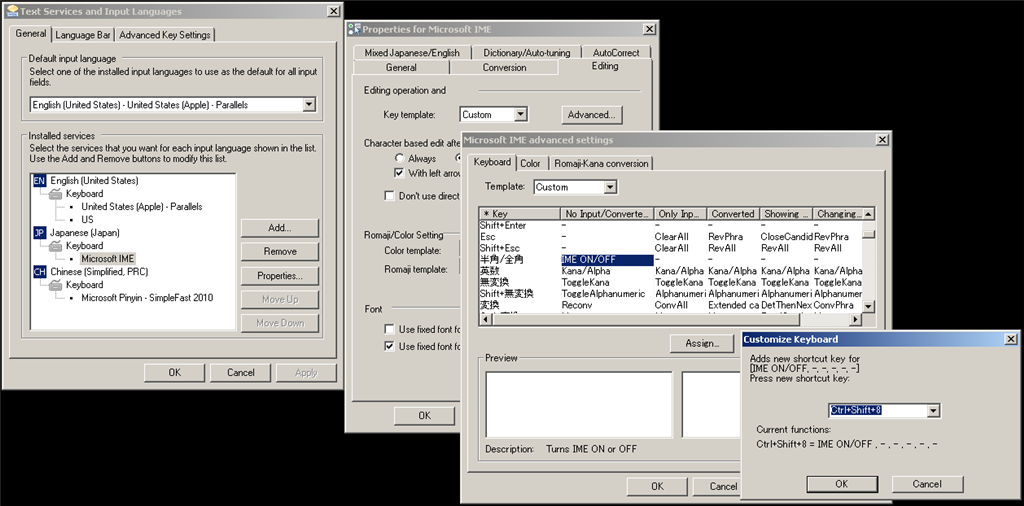This screenshot has width=1024, height=506.
Task: Open Properties... for the selected service
Action: pos(280,276)
